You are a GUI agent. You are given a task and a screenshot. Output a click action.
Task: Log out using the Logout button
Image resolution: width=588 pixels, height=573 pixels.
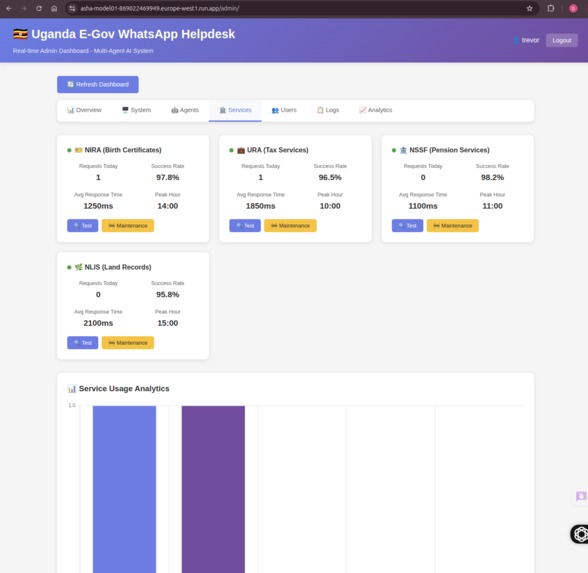click(561, 40)
